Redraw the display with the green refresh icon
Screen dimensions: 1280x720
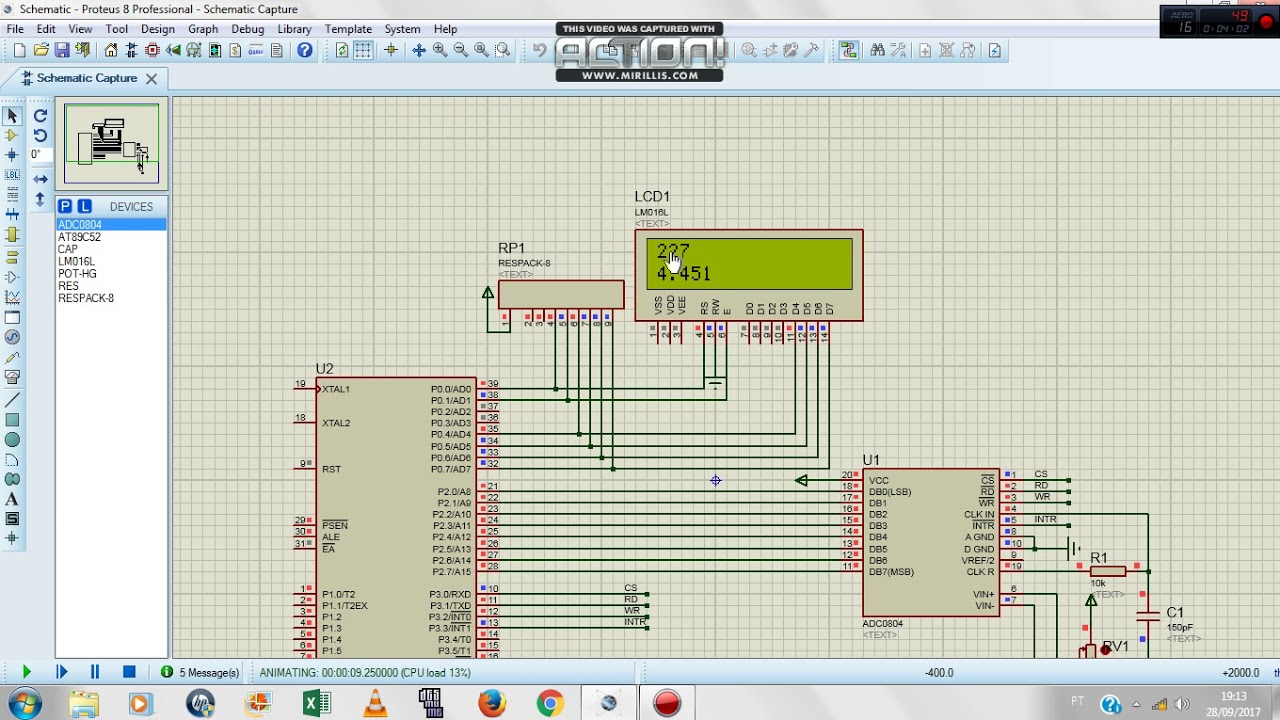(342, 50)
